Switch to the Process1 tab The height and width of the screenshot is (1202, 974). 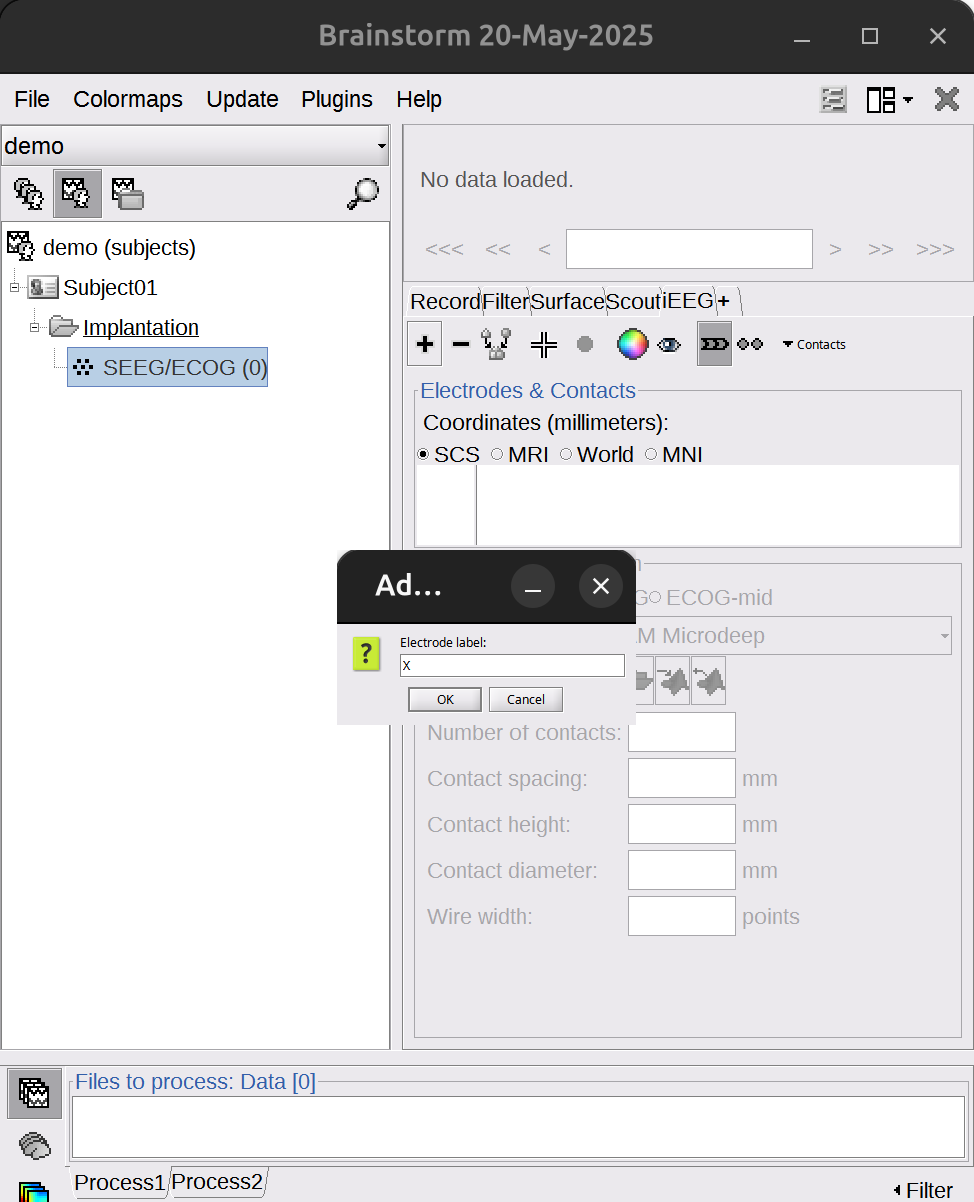119,1182
